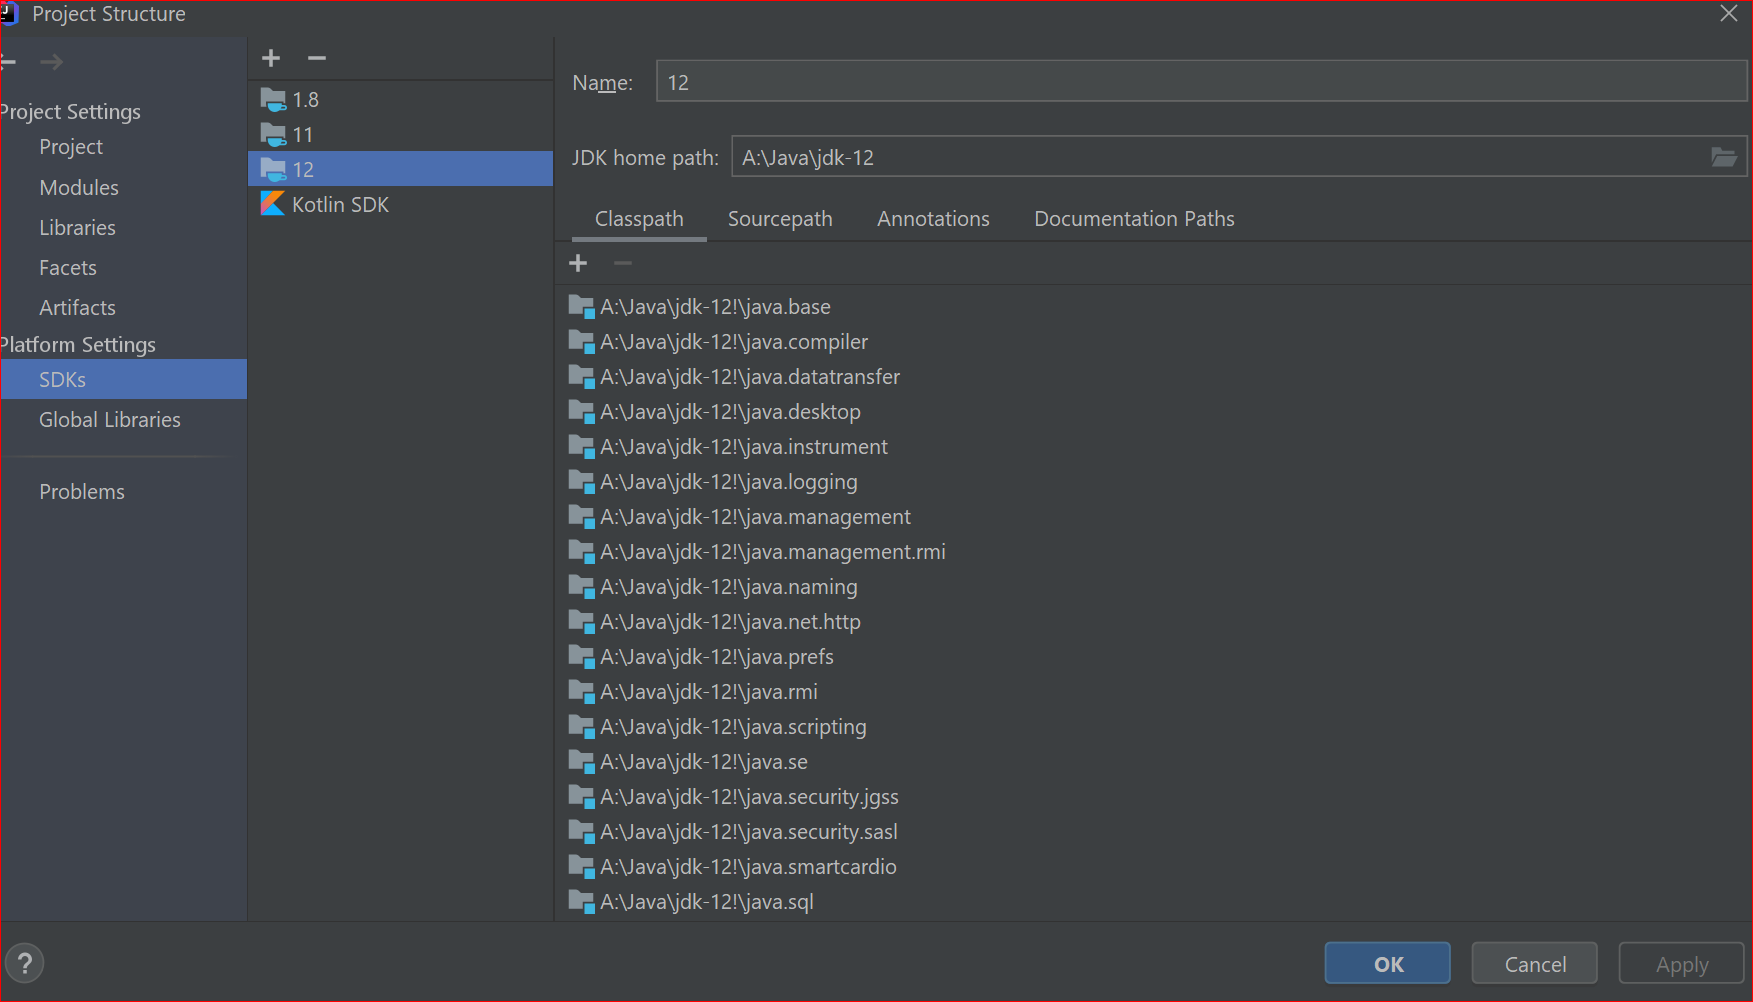Select the 1.8 SDK entry
The height and width of the screenshot is (1002, 1753).
point(400,99)
